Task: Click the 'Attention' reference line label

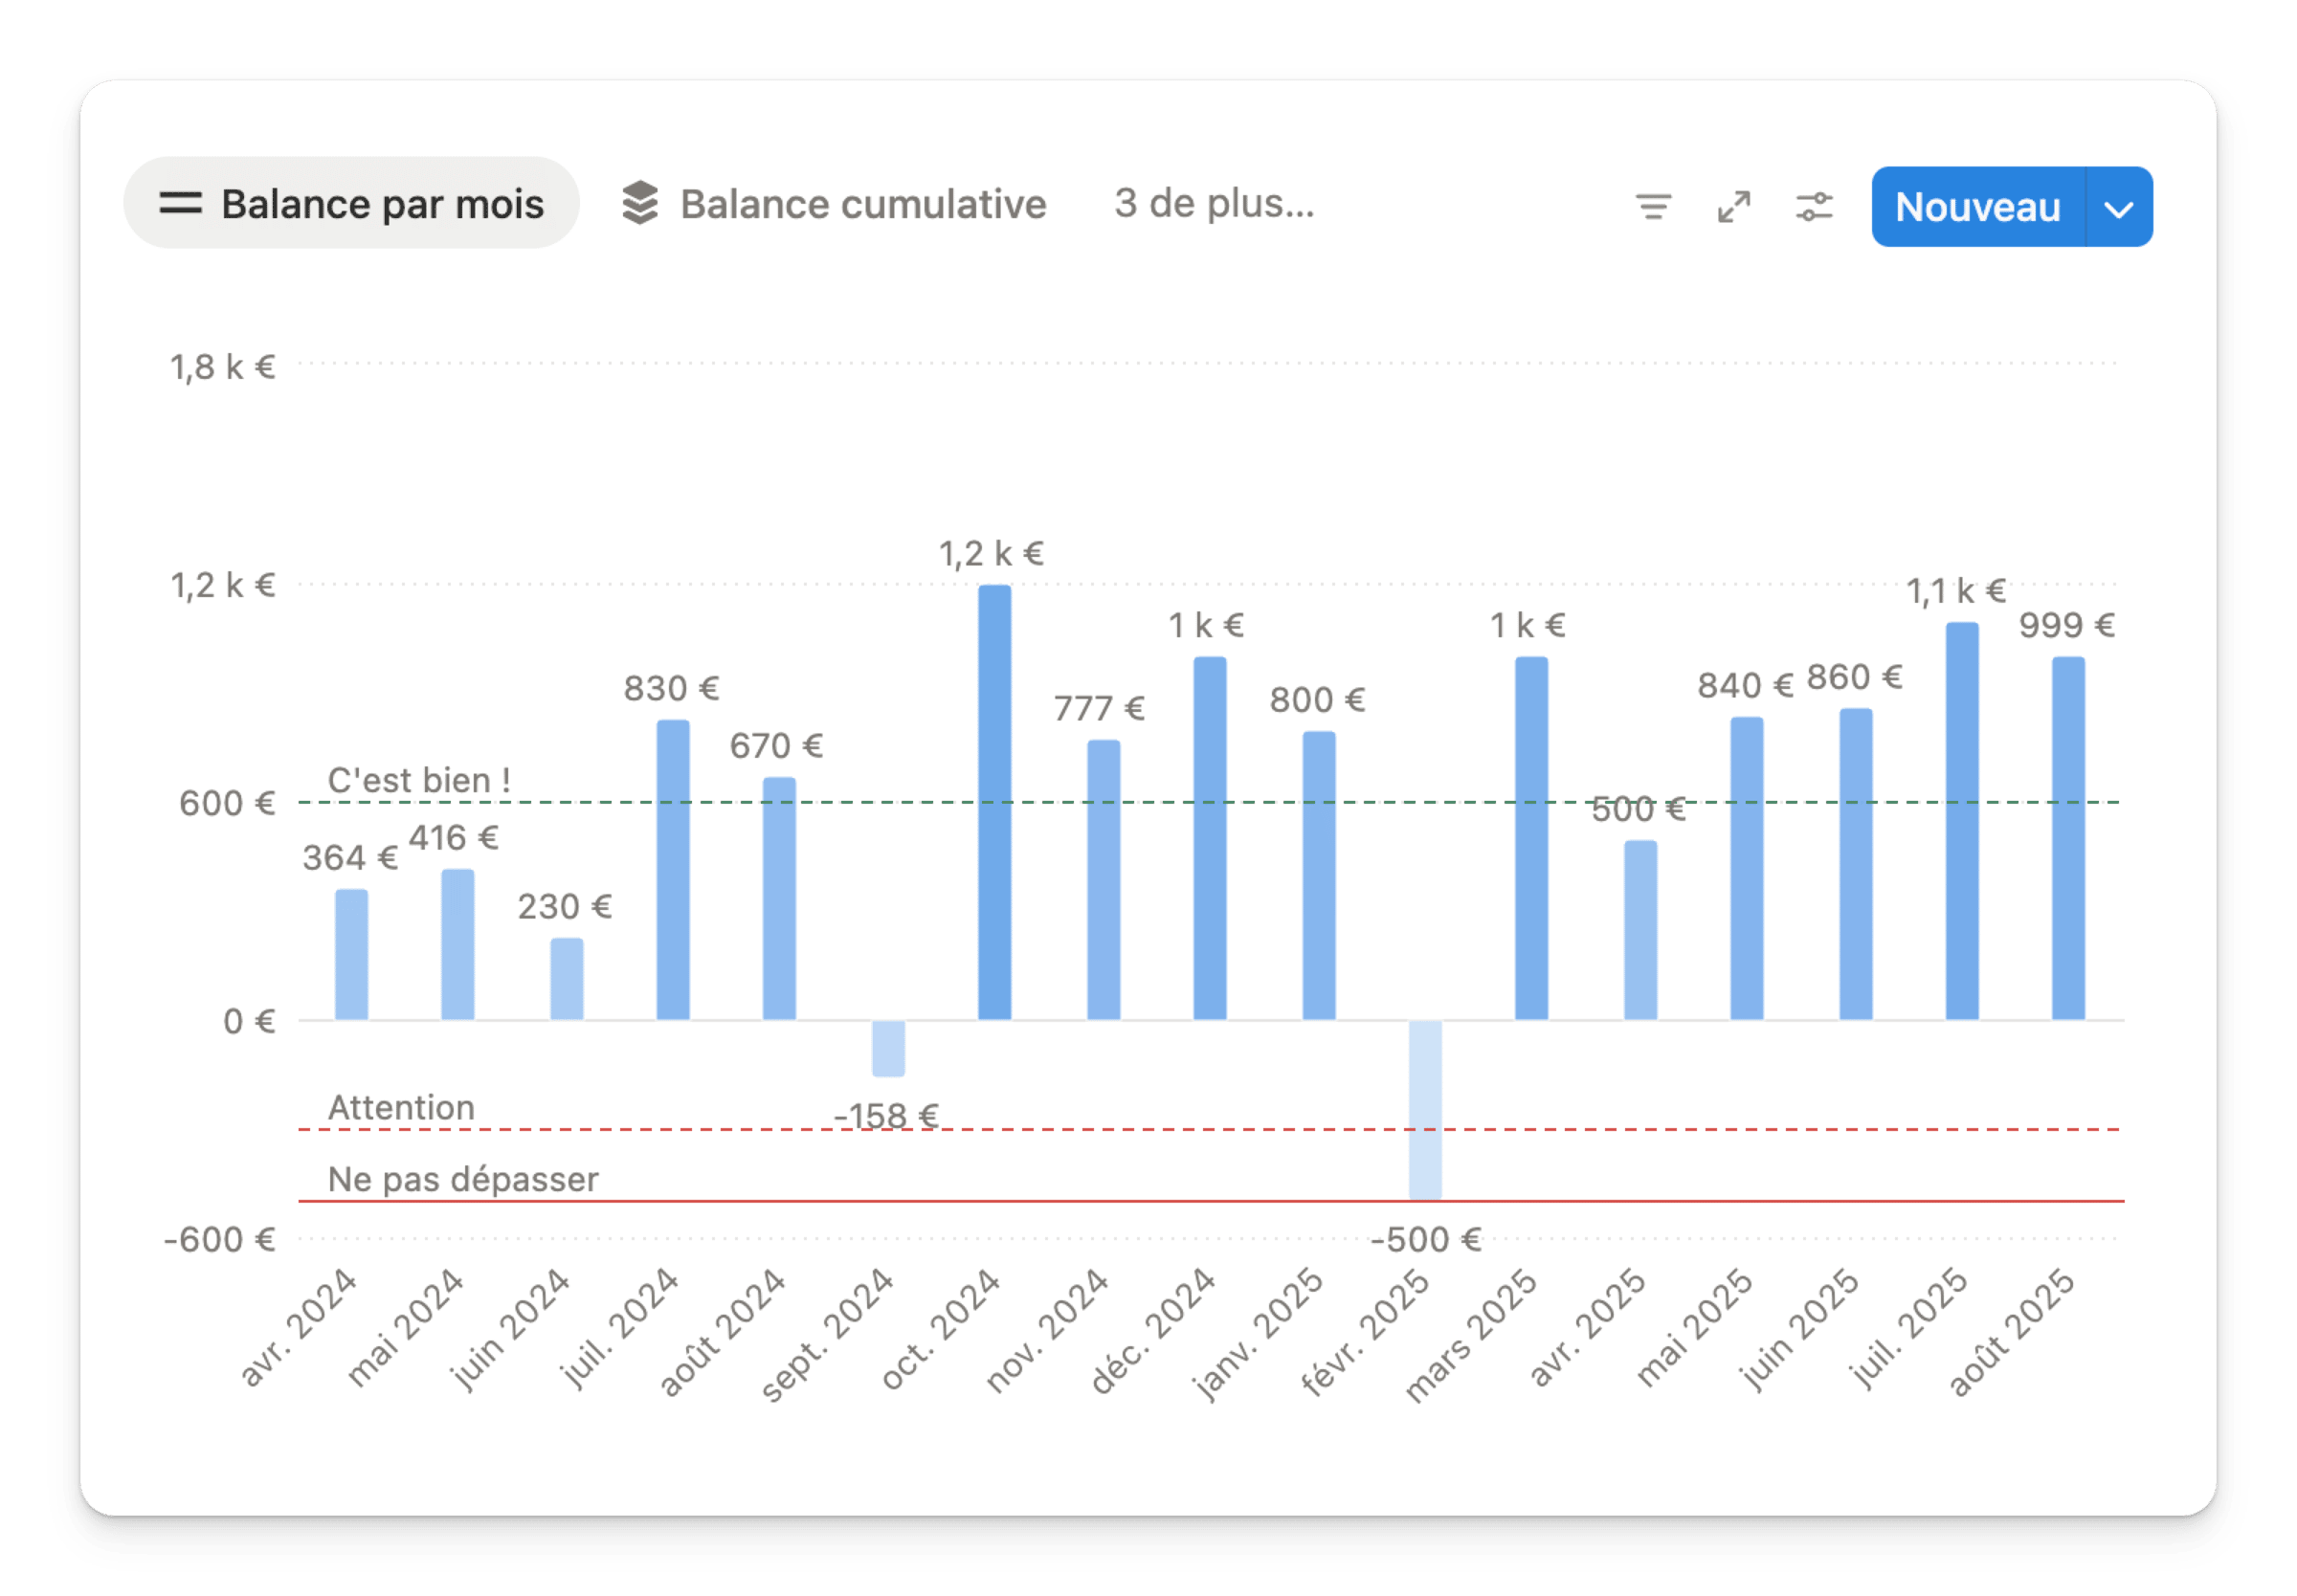Action: [401, 1108]
